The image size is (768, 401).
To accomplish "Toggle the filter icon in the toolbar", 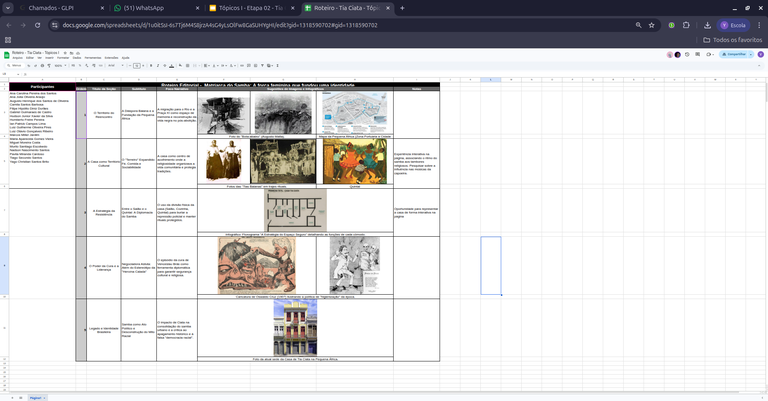I will tap(262, 66).
